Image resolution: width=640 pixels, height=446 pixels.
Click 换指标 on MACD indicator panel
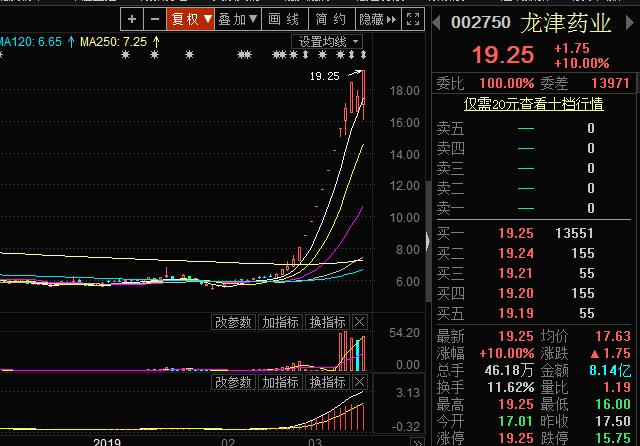(328, 382)
